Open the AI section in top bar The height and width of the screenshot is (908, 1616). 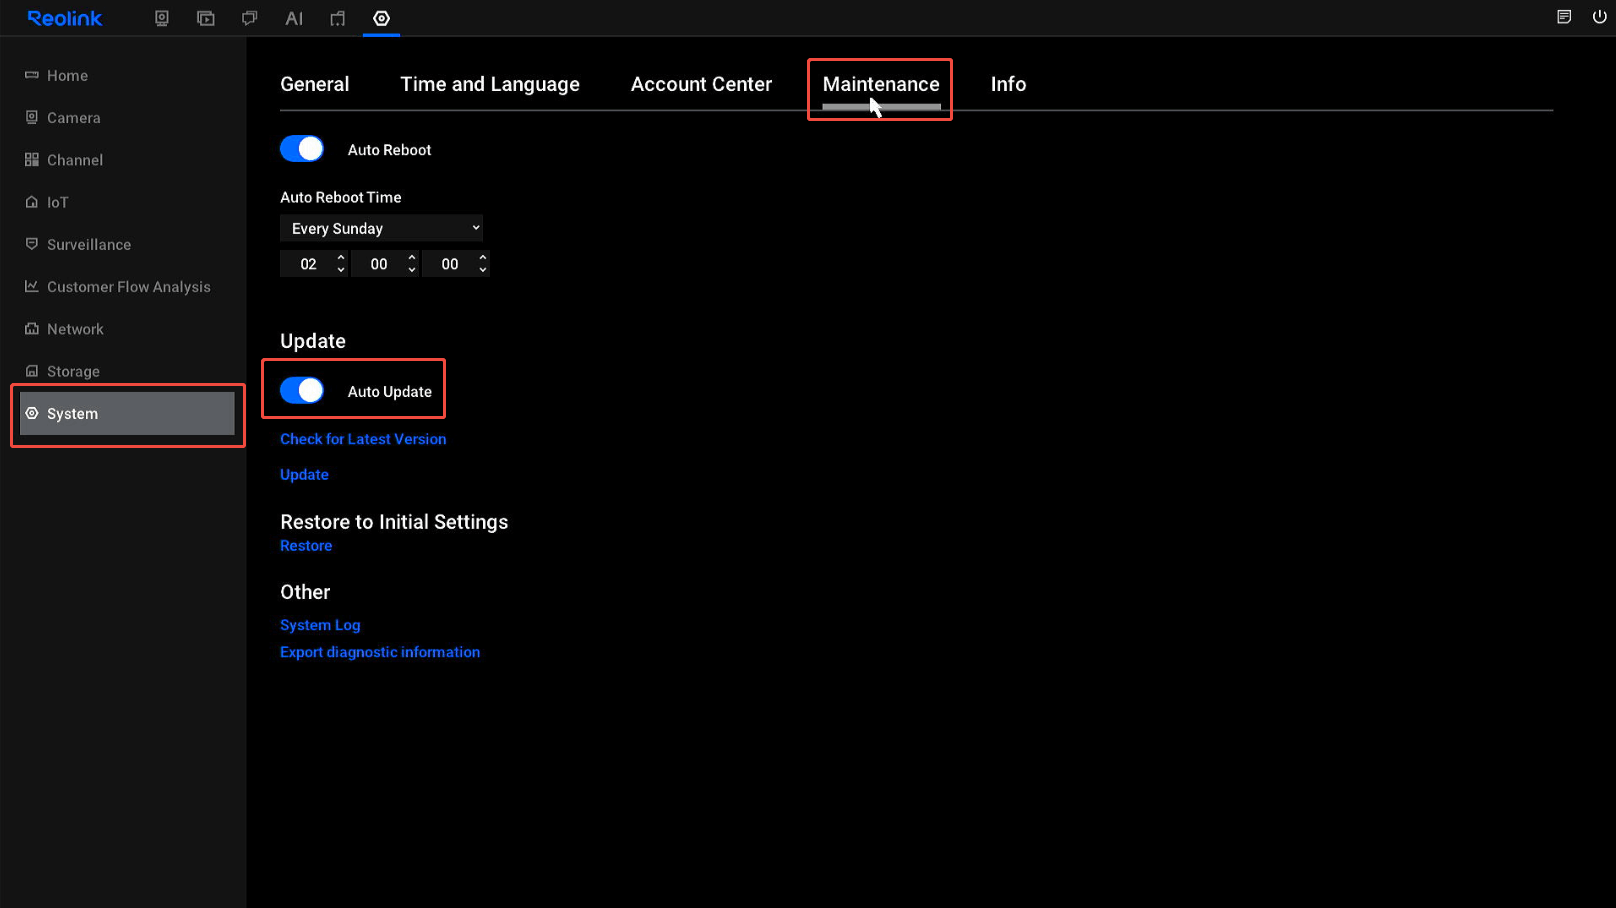(x=294, y=18)
